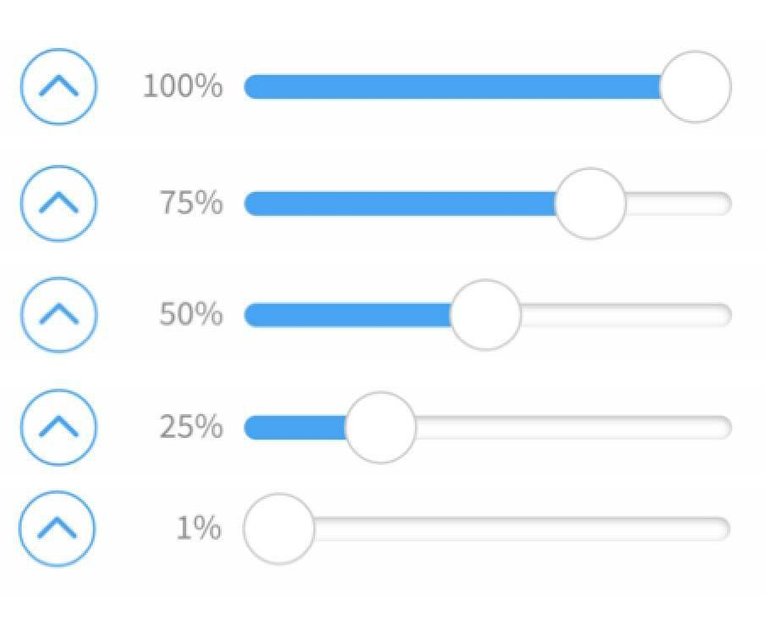Viewport: 768px width, 618px height.
Task: Click the 100% percentage label
Action: (x=182, y=87)
